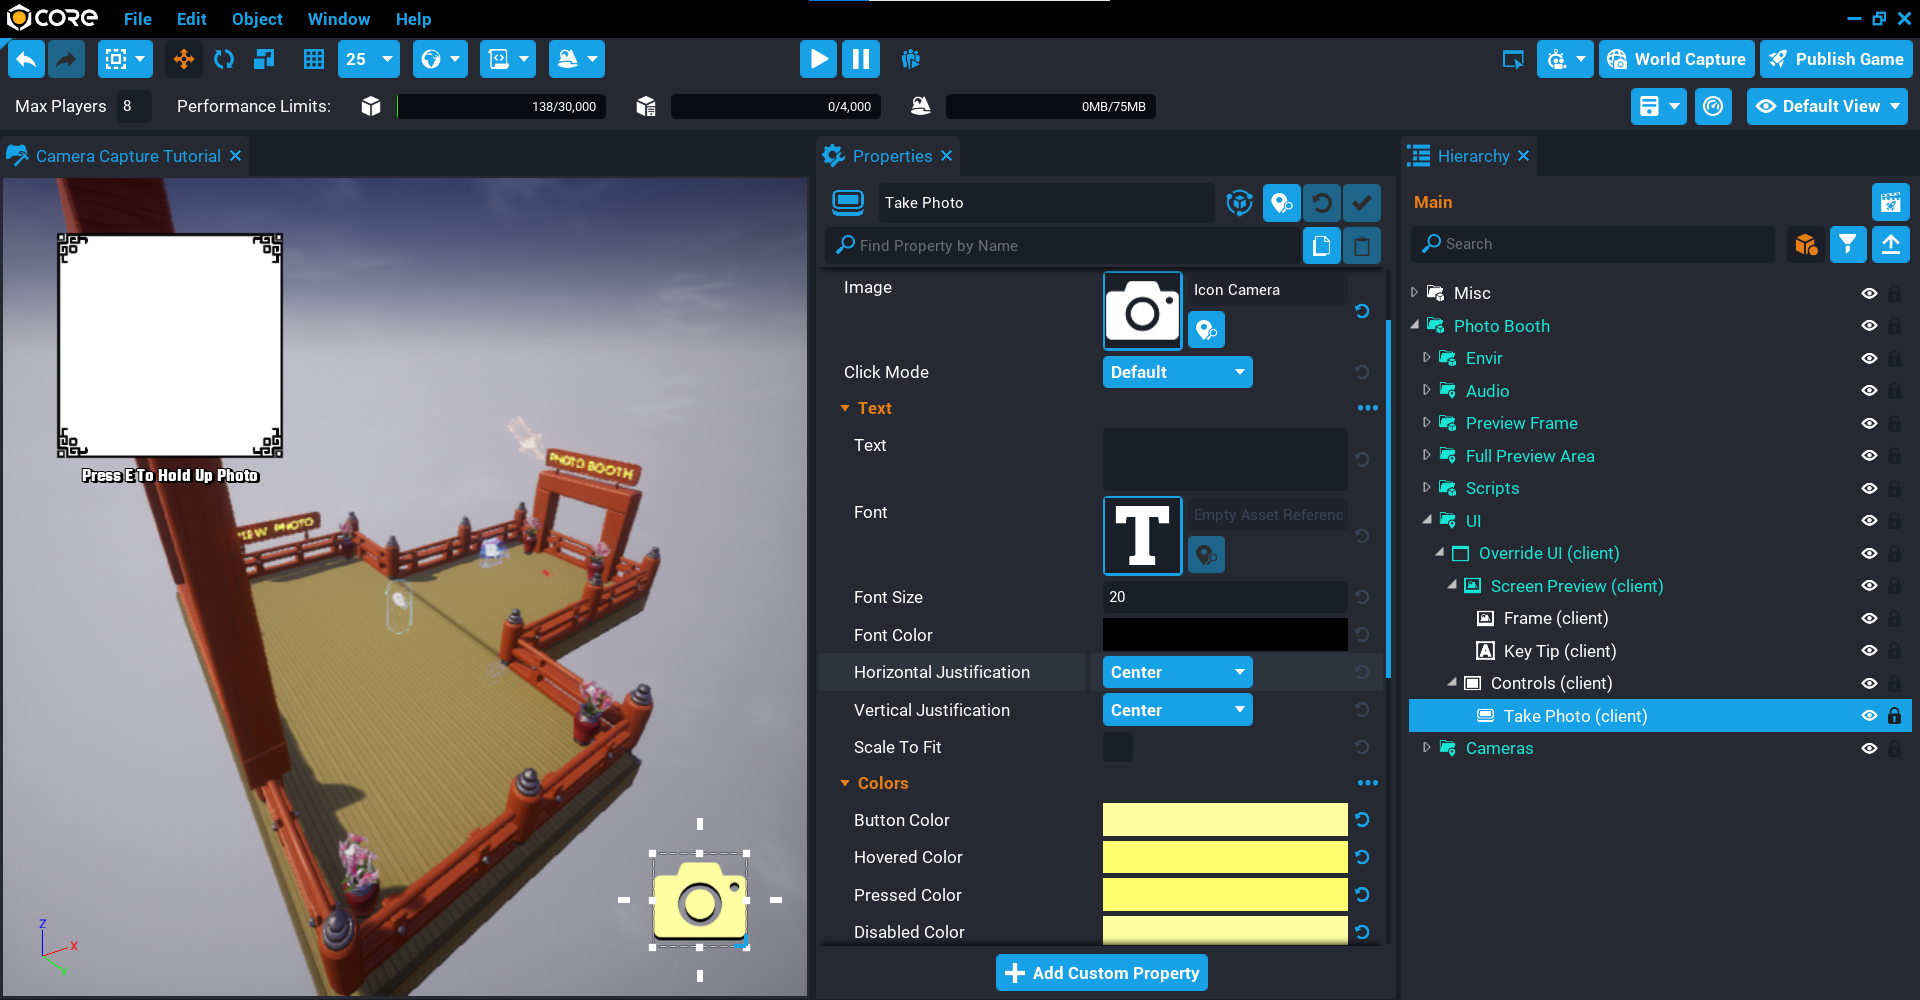This screenshot has width=1920, height=1000.
Task: Click the hierarchy filter funnel icon
Action: [x=1847, y=244]
